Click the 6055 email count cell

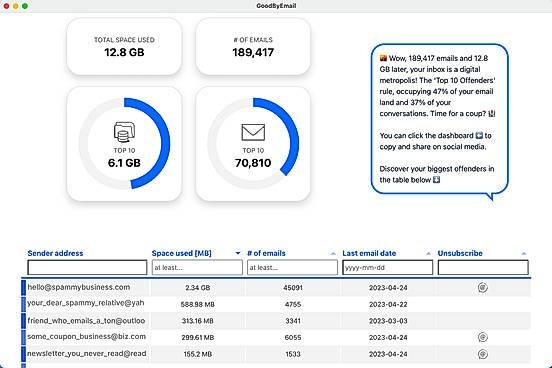[x=293, y=337]
